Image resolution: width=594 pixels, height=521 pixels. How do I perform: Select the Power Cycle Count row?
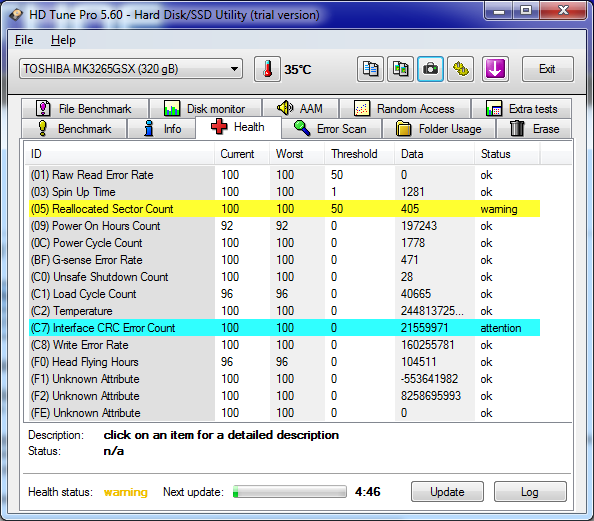284,243
